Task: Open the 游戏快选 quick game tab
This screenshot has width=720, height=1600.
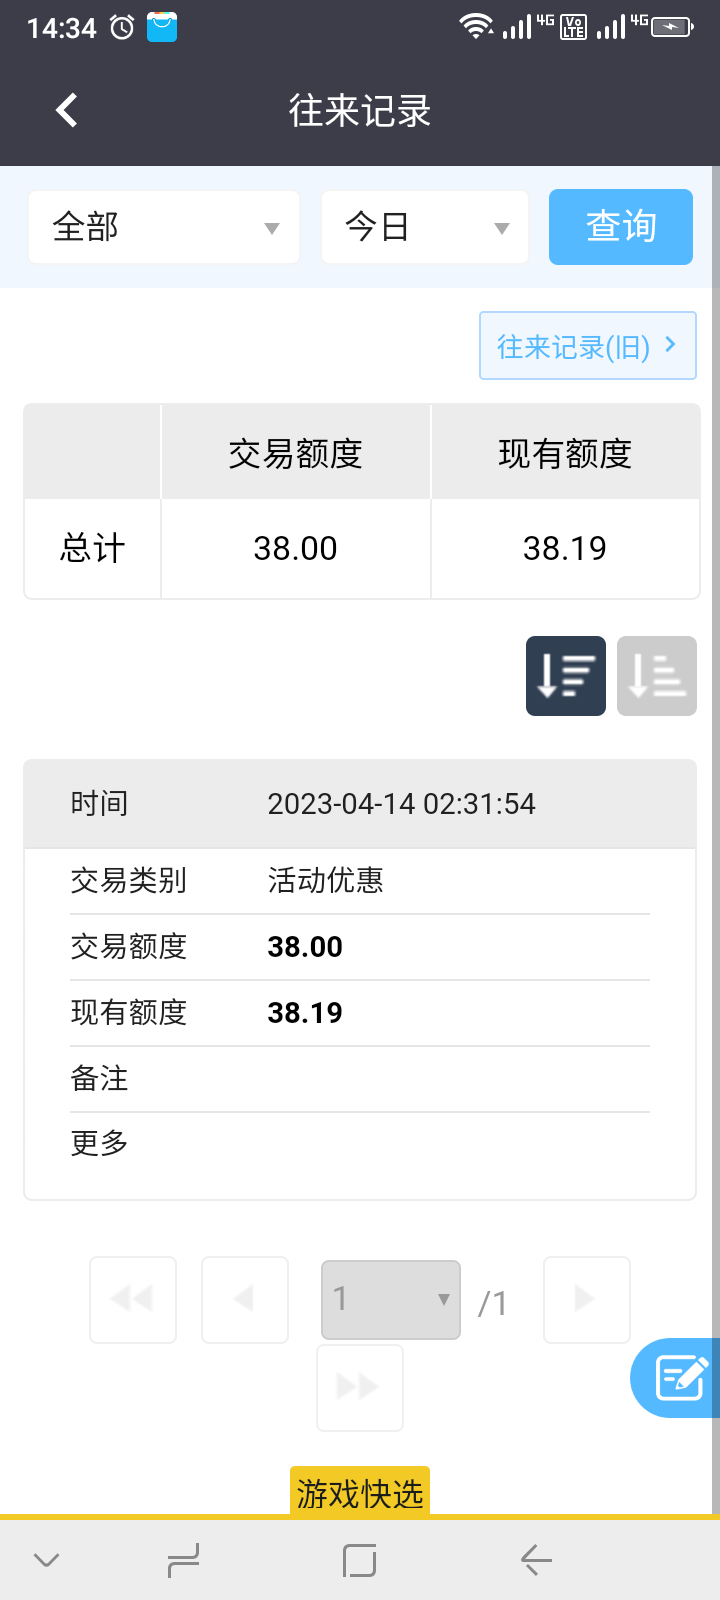Action: coord(360,1493)
